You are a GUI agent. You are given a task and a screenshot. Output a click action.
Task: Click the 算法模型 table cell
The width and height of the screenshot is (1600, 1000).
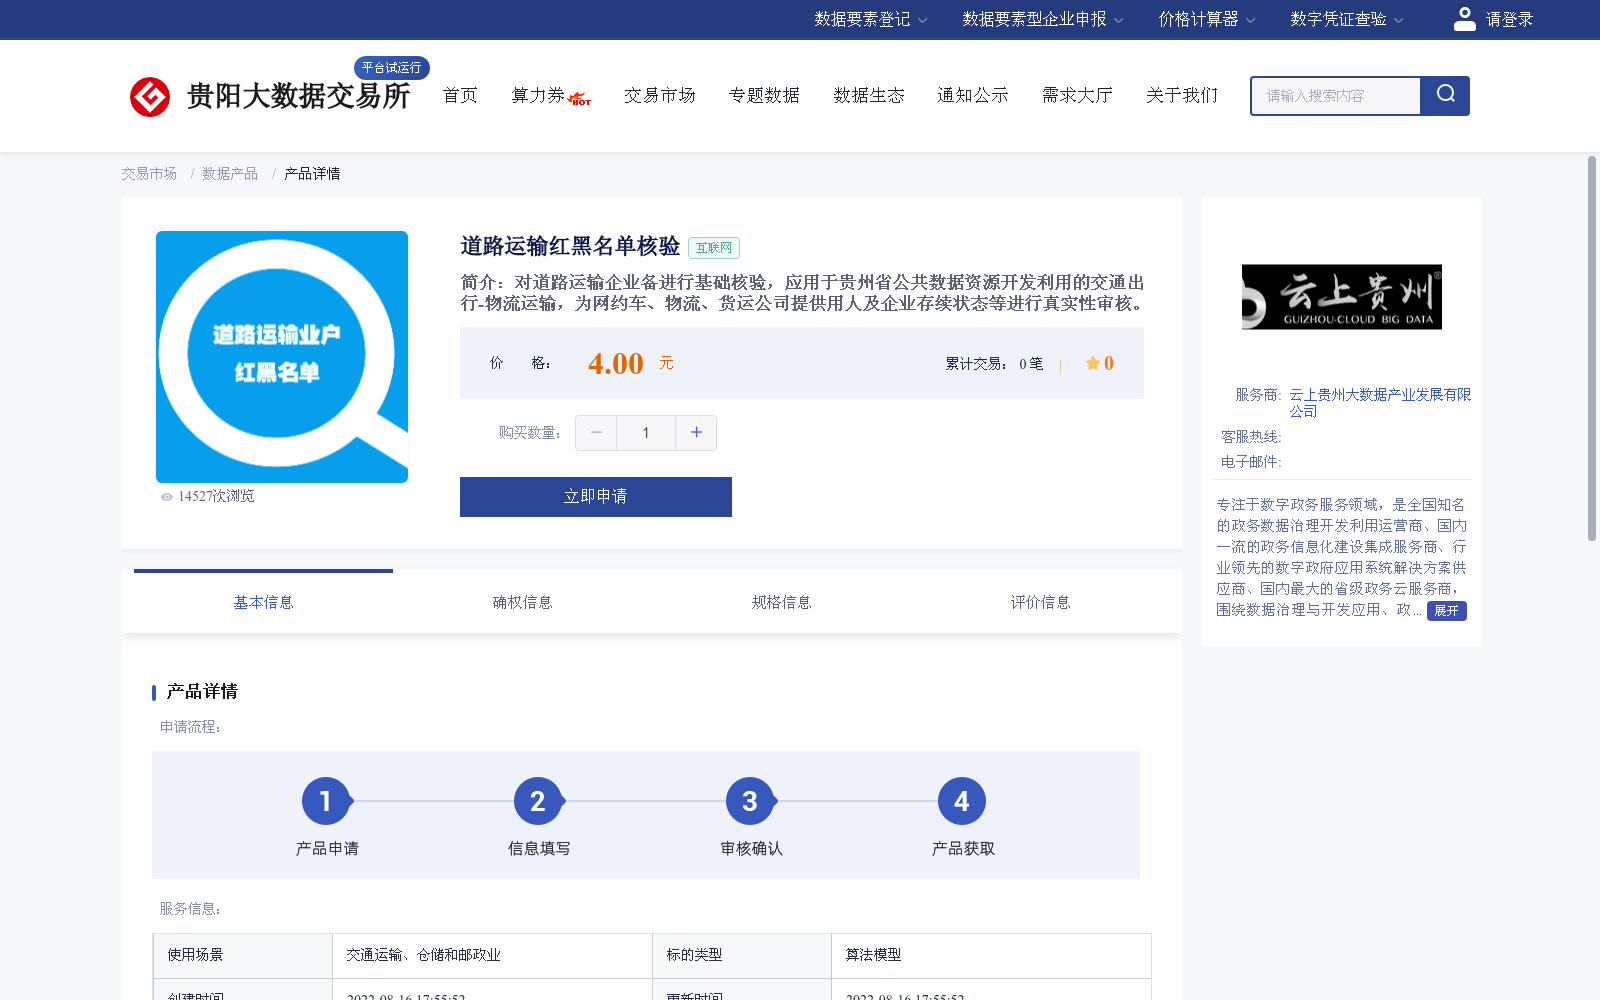tap(991, 955)
